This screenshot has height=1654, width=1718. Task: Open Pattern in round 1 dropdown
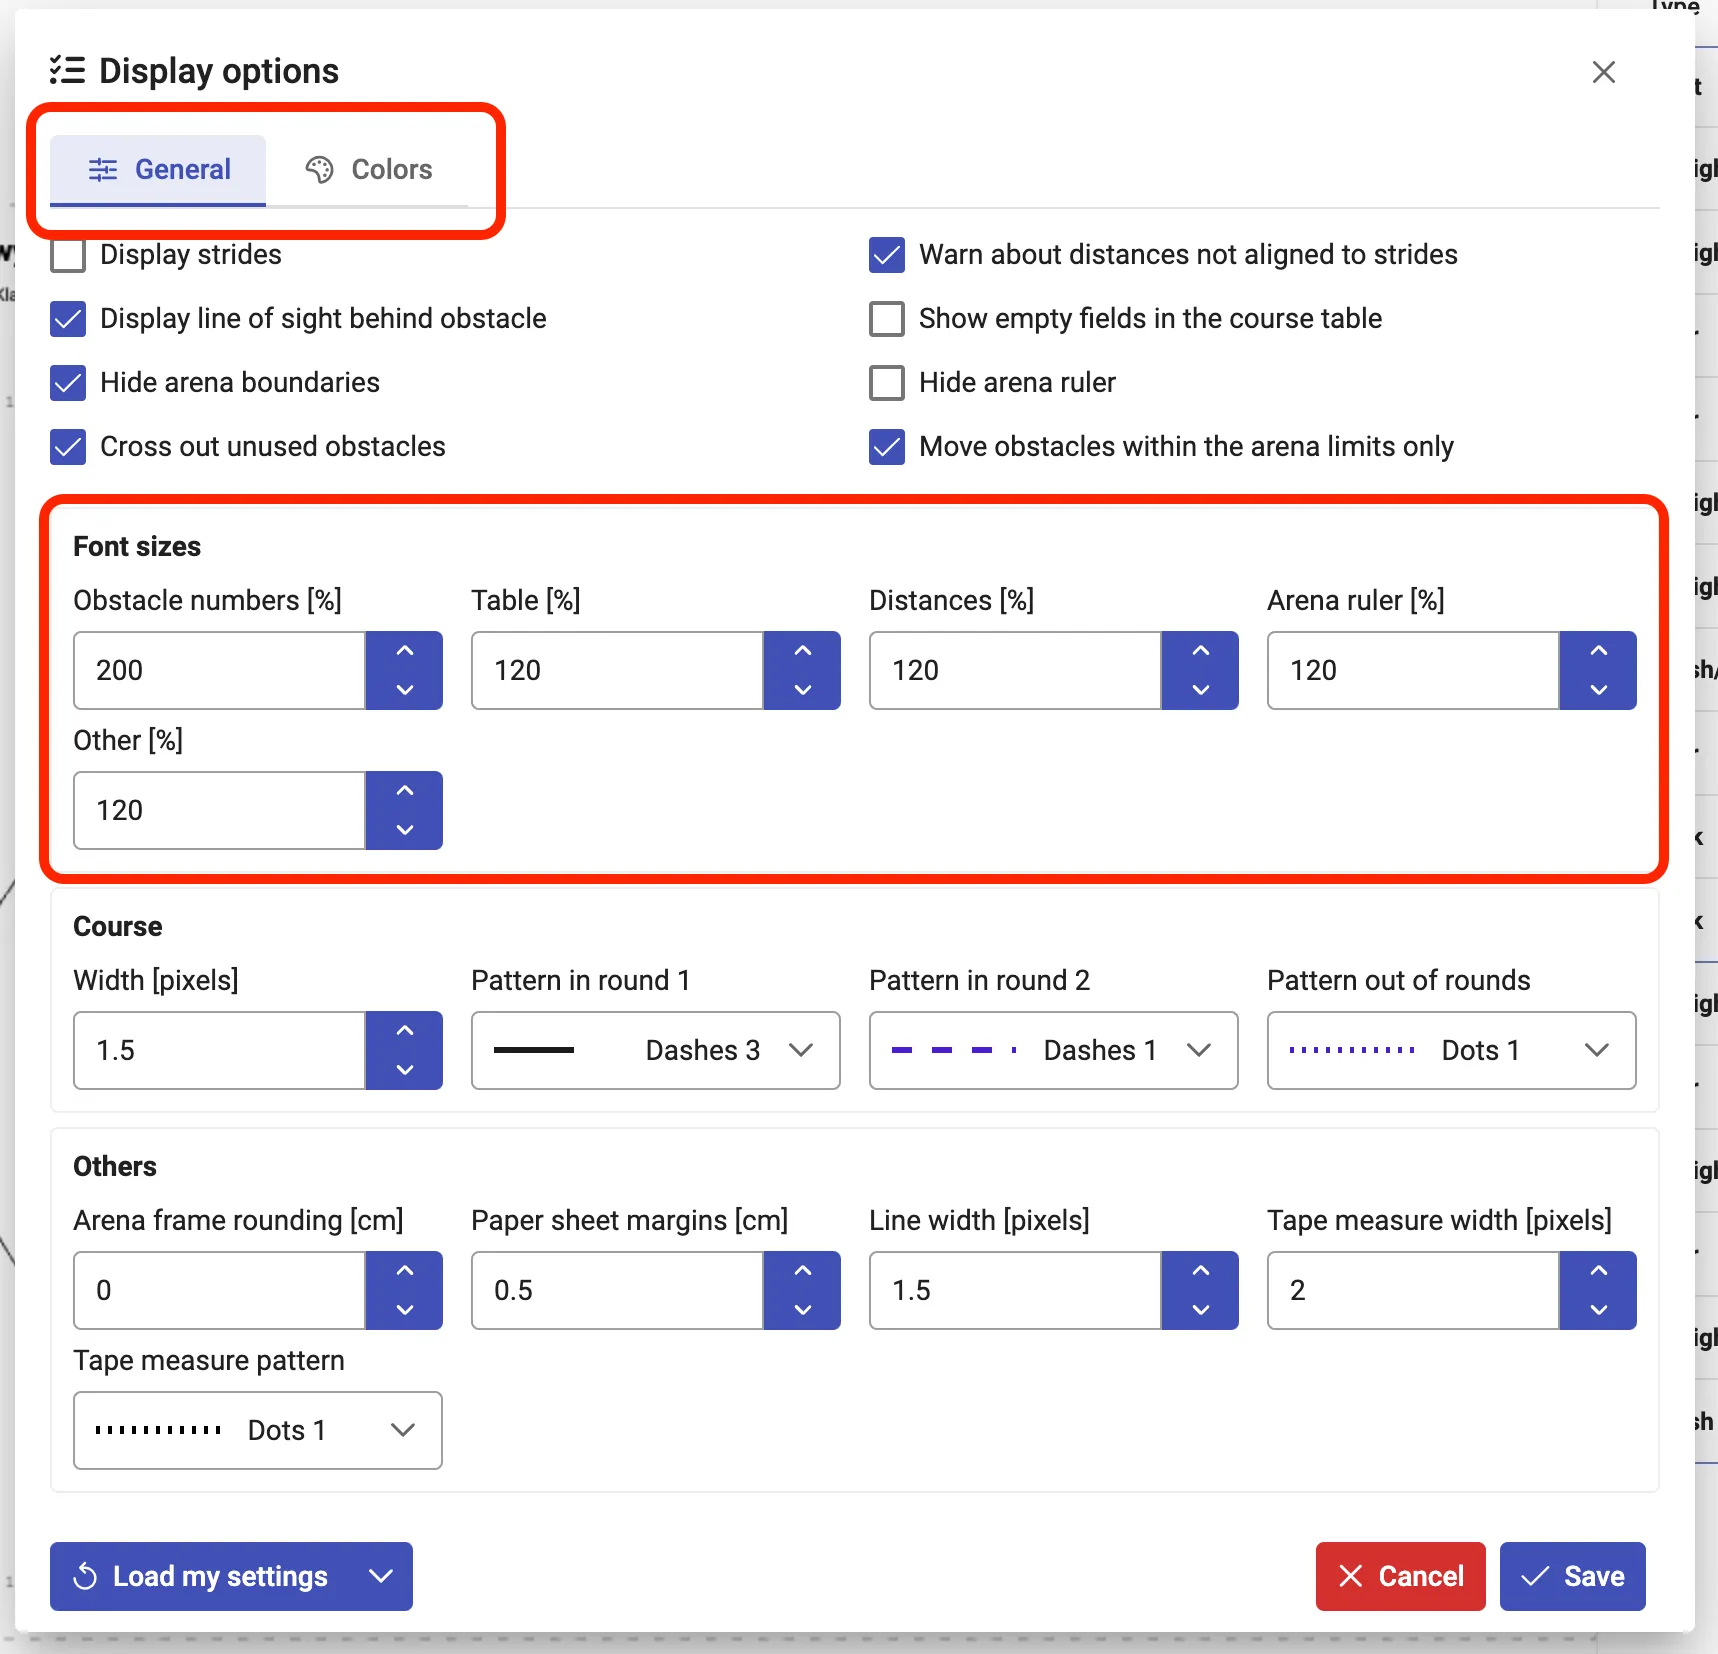point(655,1050)
